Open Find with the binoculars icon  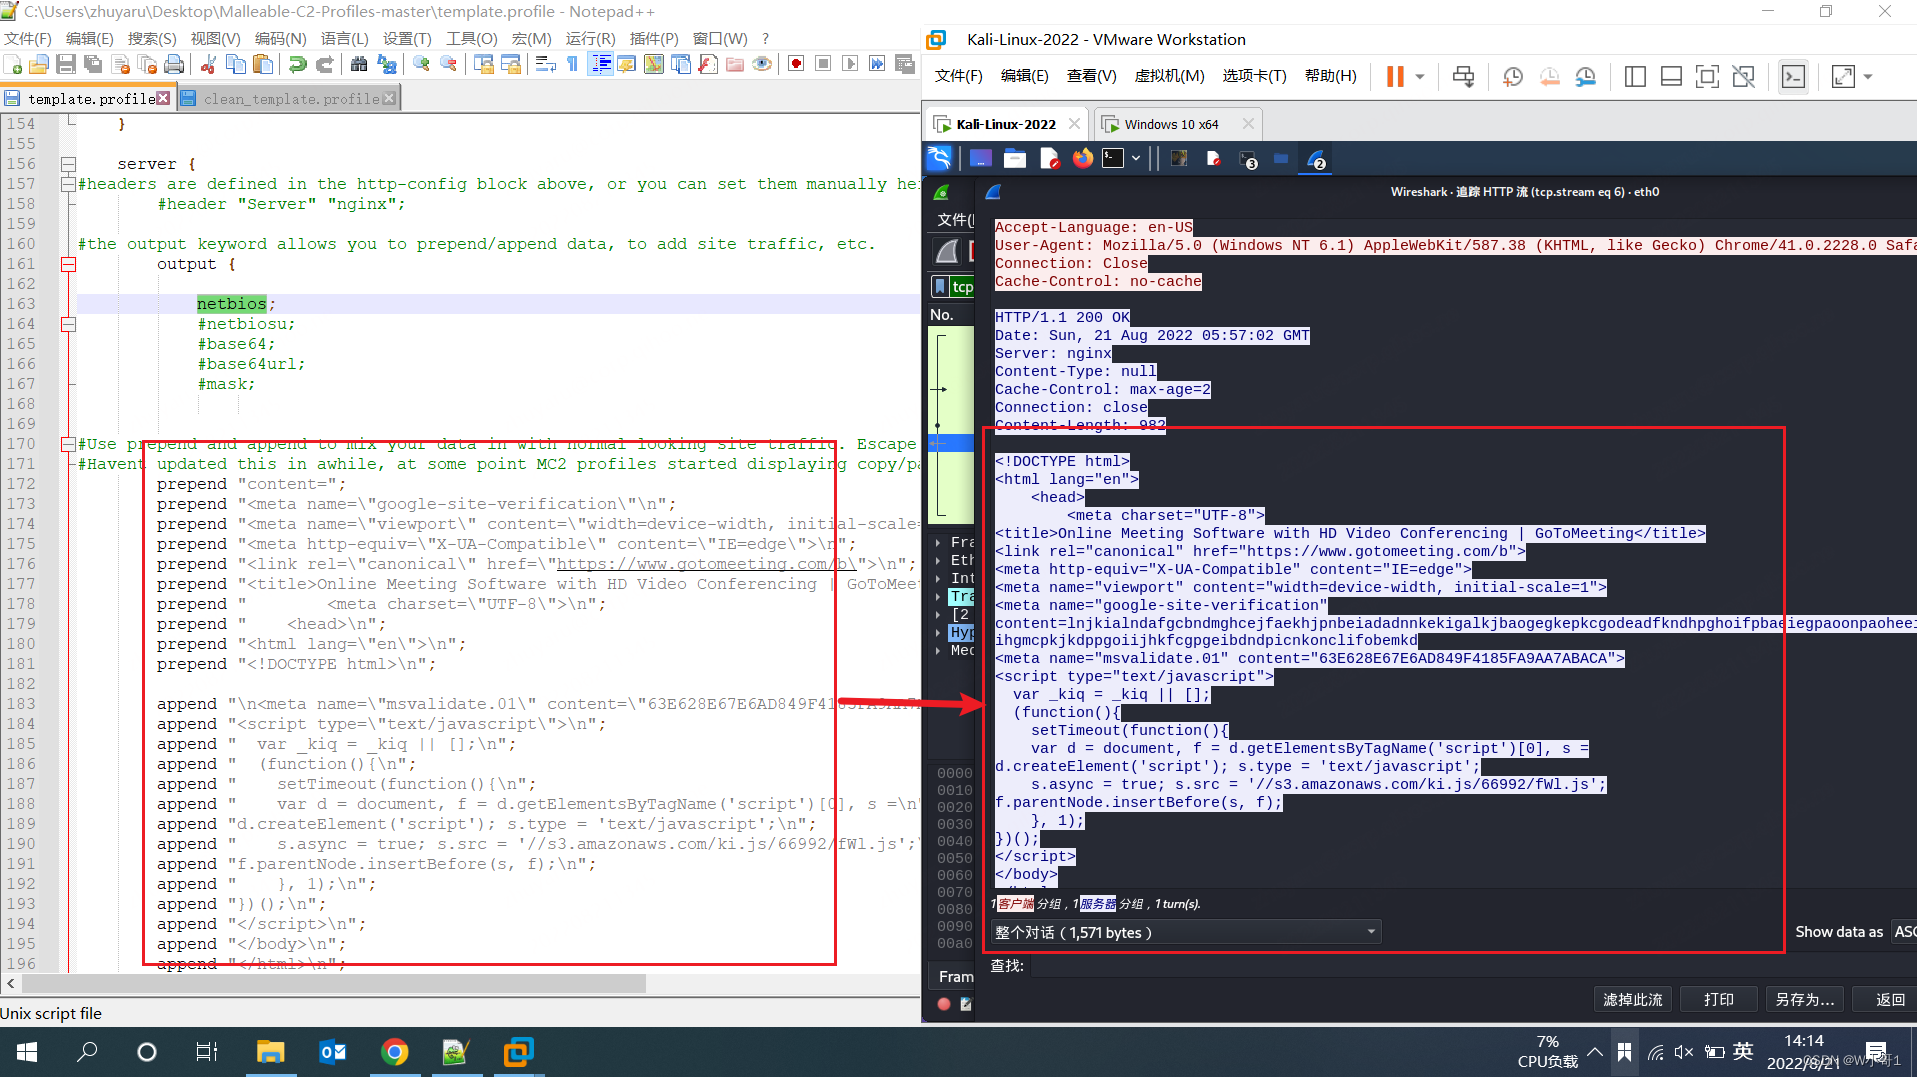[x=359, y=65]
